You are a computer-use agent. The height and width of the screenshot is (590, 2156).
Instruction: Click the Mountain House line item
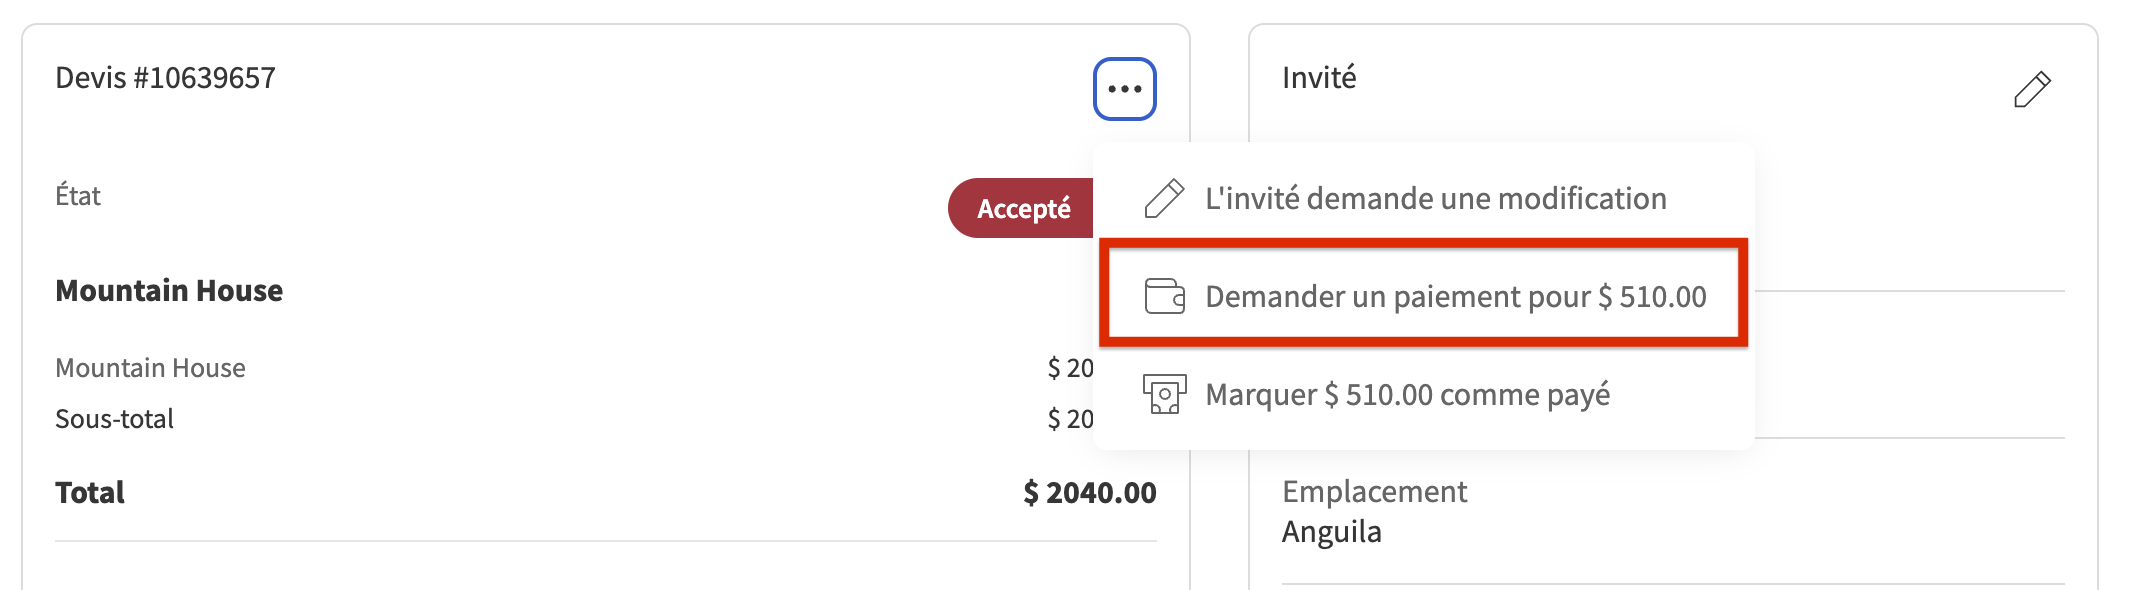tap(150, 368)
